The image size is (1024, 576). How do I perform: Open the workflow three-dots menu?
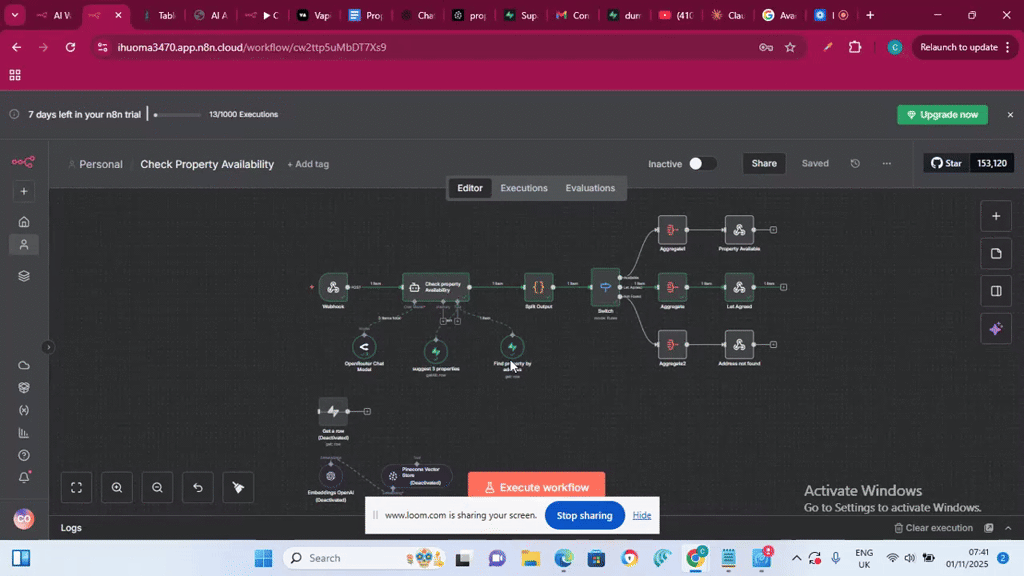coord(886,163)
